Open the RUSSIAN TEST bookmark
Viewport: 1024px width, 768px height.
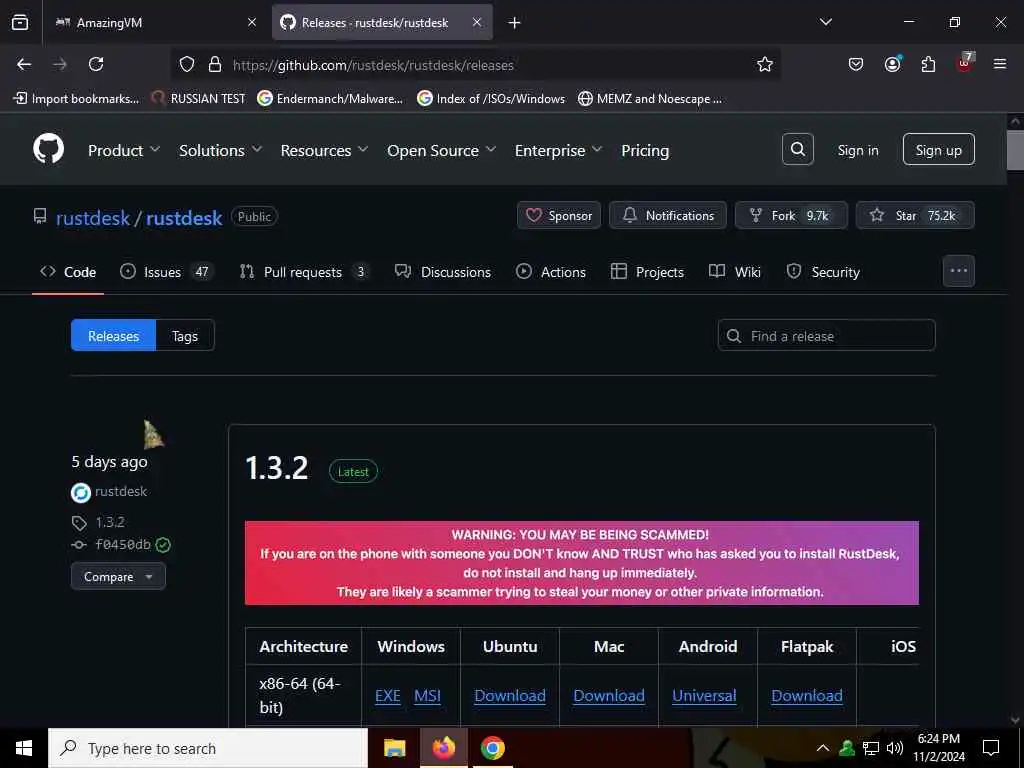click(x=199, y=99)
